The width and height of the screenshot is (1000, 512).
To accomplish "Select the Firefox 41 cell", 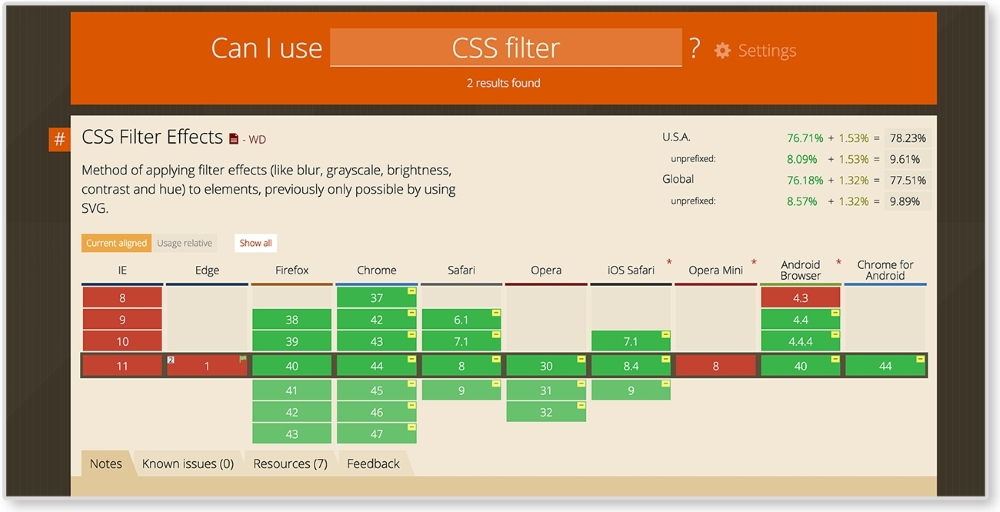I will (291, 390).
